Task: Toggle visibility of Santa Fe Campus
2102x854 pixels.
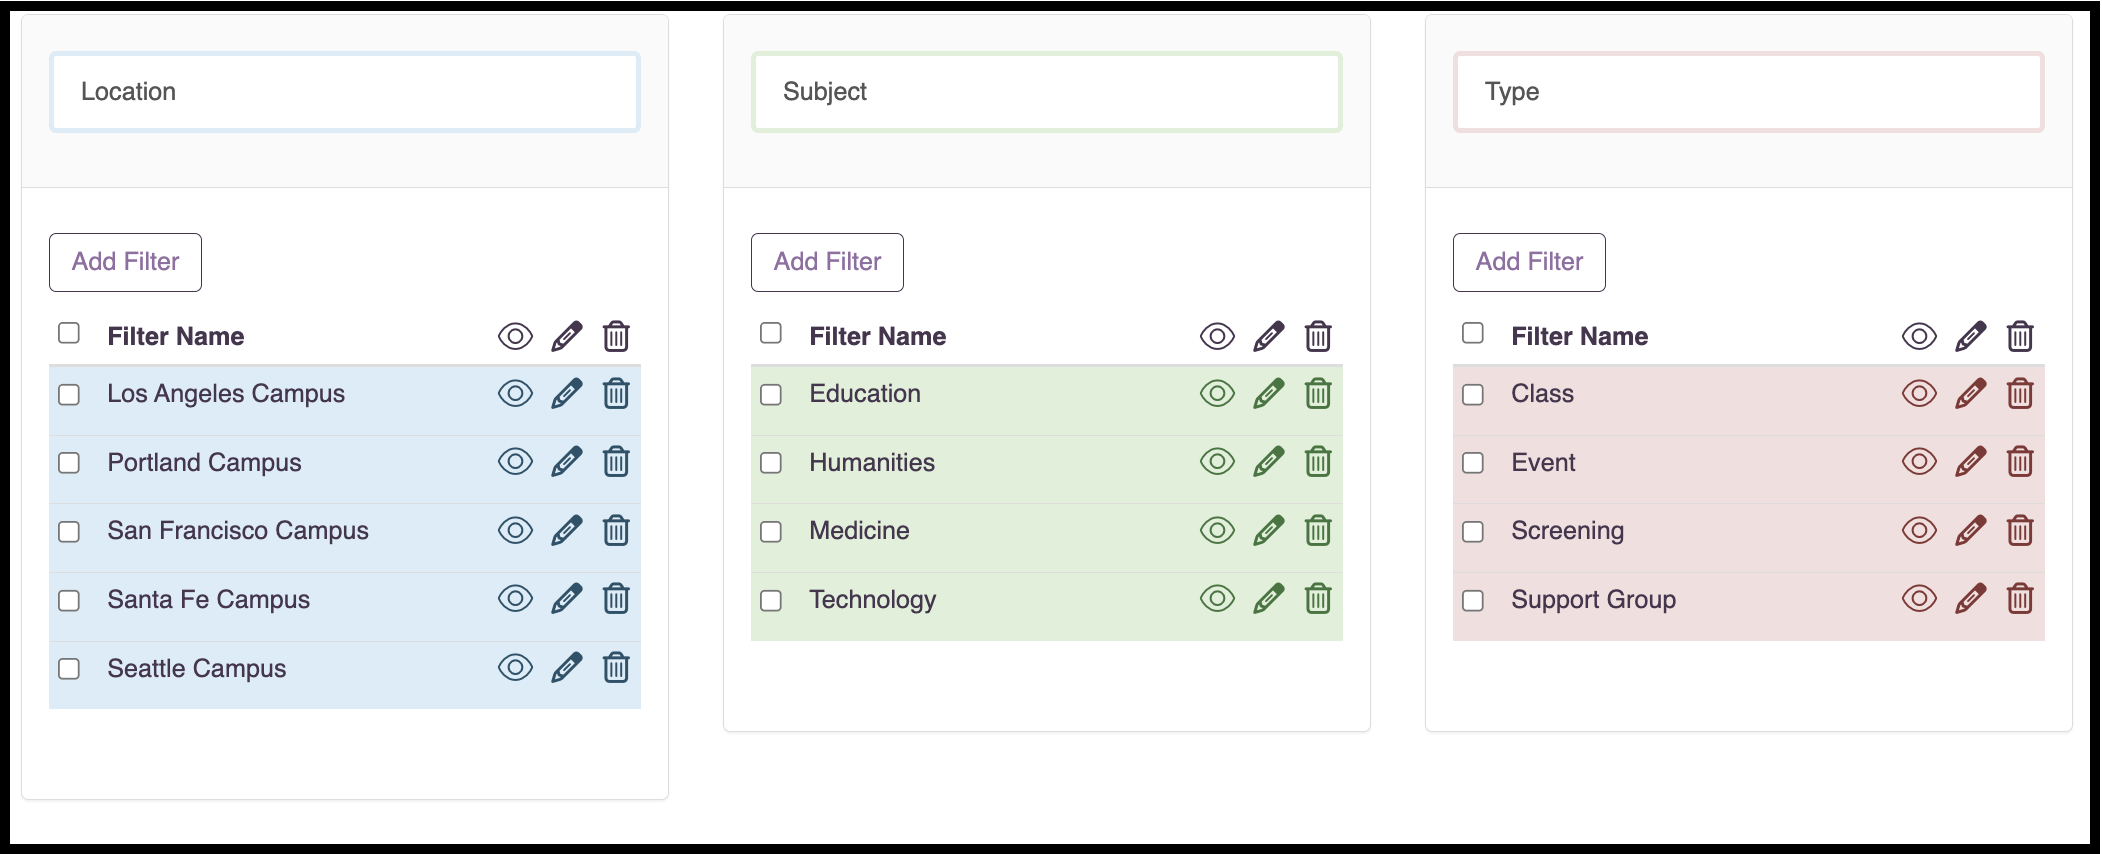Action: 515,599
